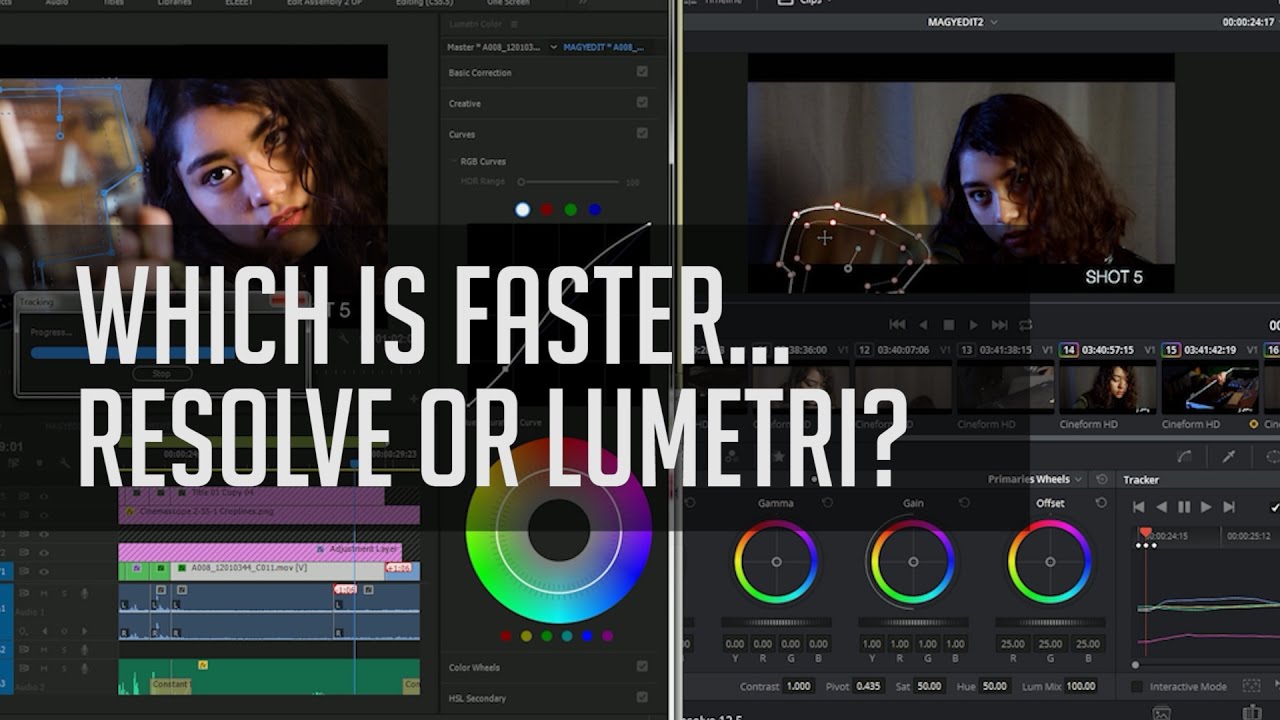Enable the Interactive Mode checkbox

tap(1137, 687)
